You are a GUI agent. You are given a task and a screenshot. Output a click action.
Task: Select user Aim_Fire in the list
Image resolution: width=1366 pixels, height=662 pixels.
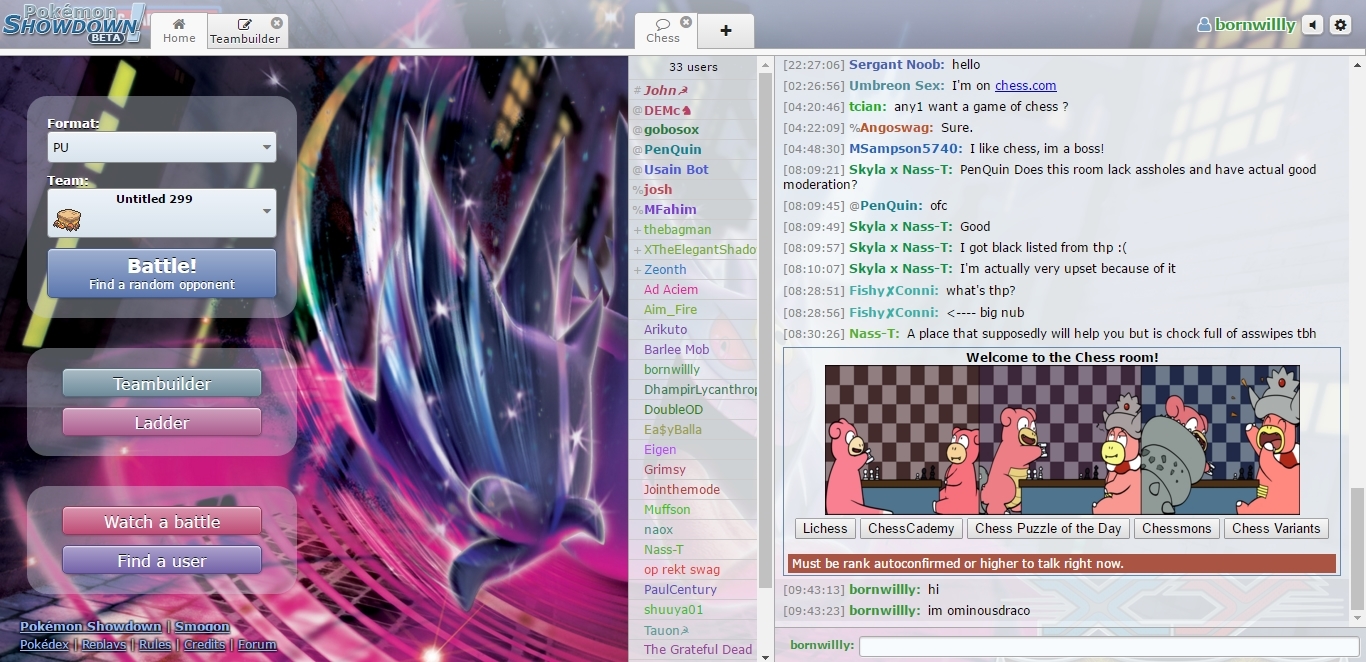[693, 310]
